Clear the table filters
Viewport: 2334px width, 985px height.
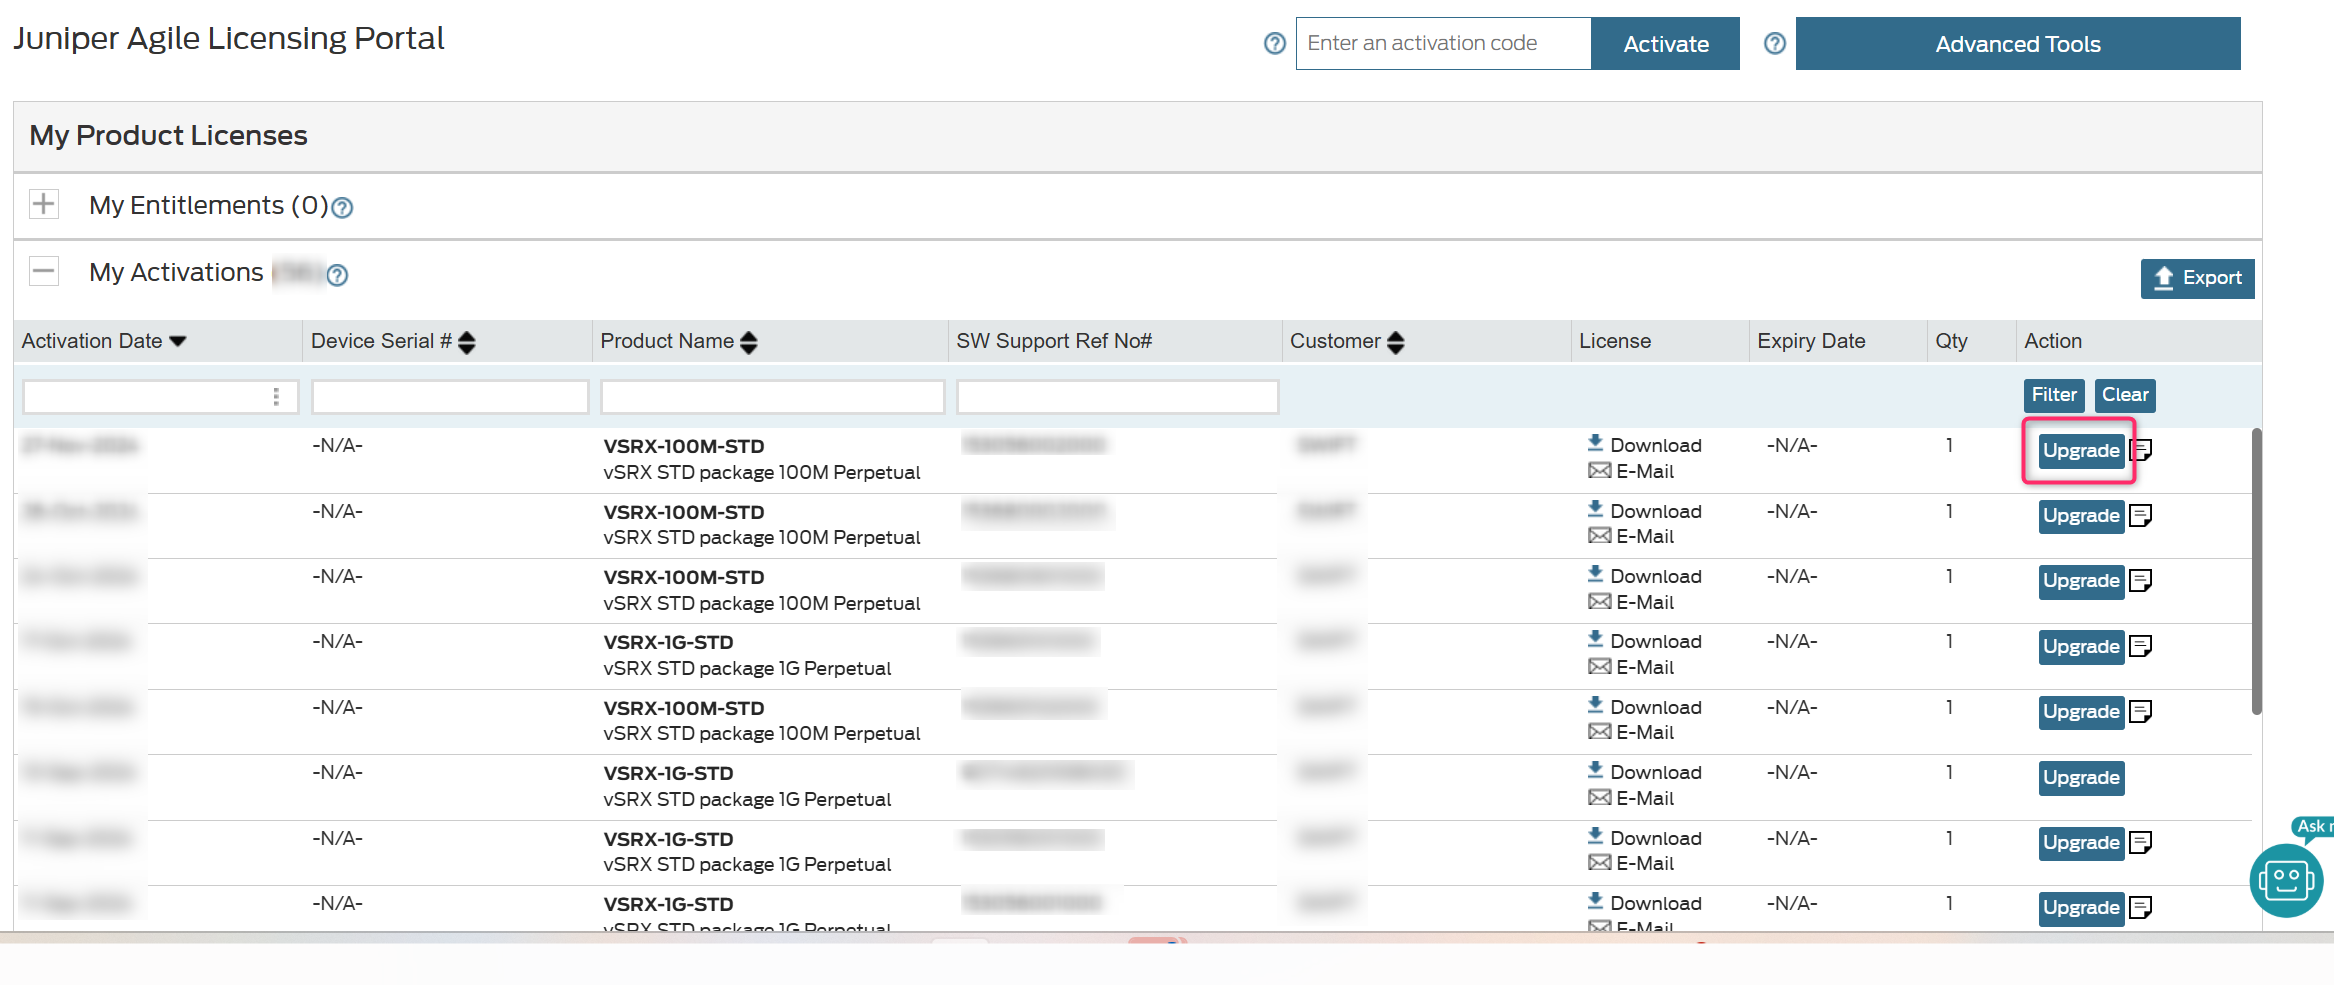click(2125, 395)
